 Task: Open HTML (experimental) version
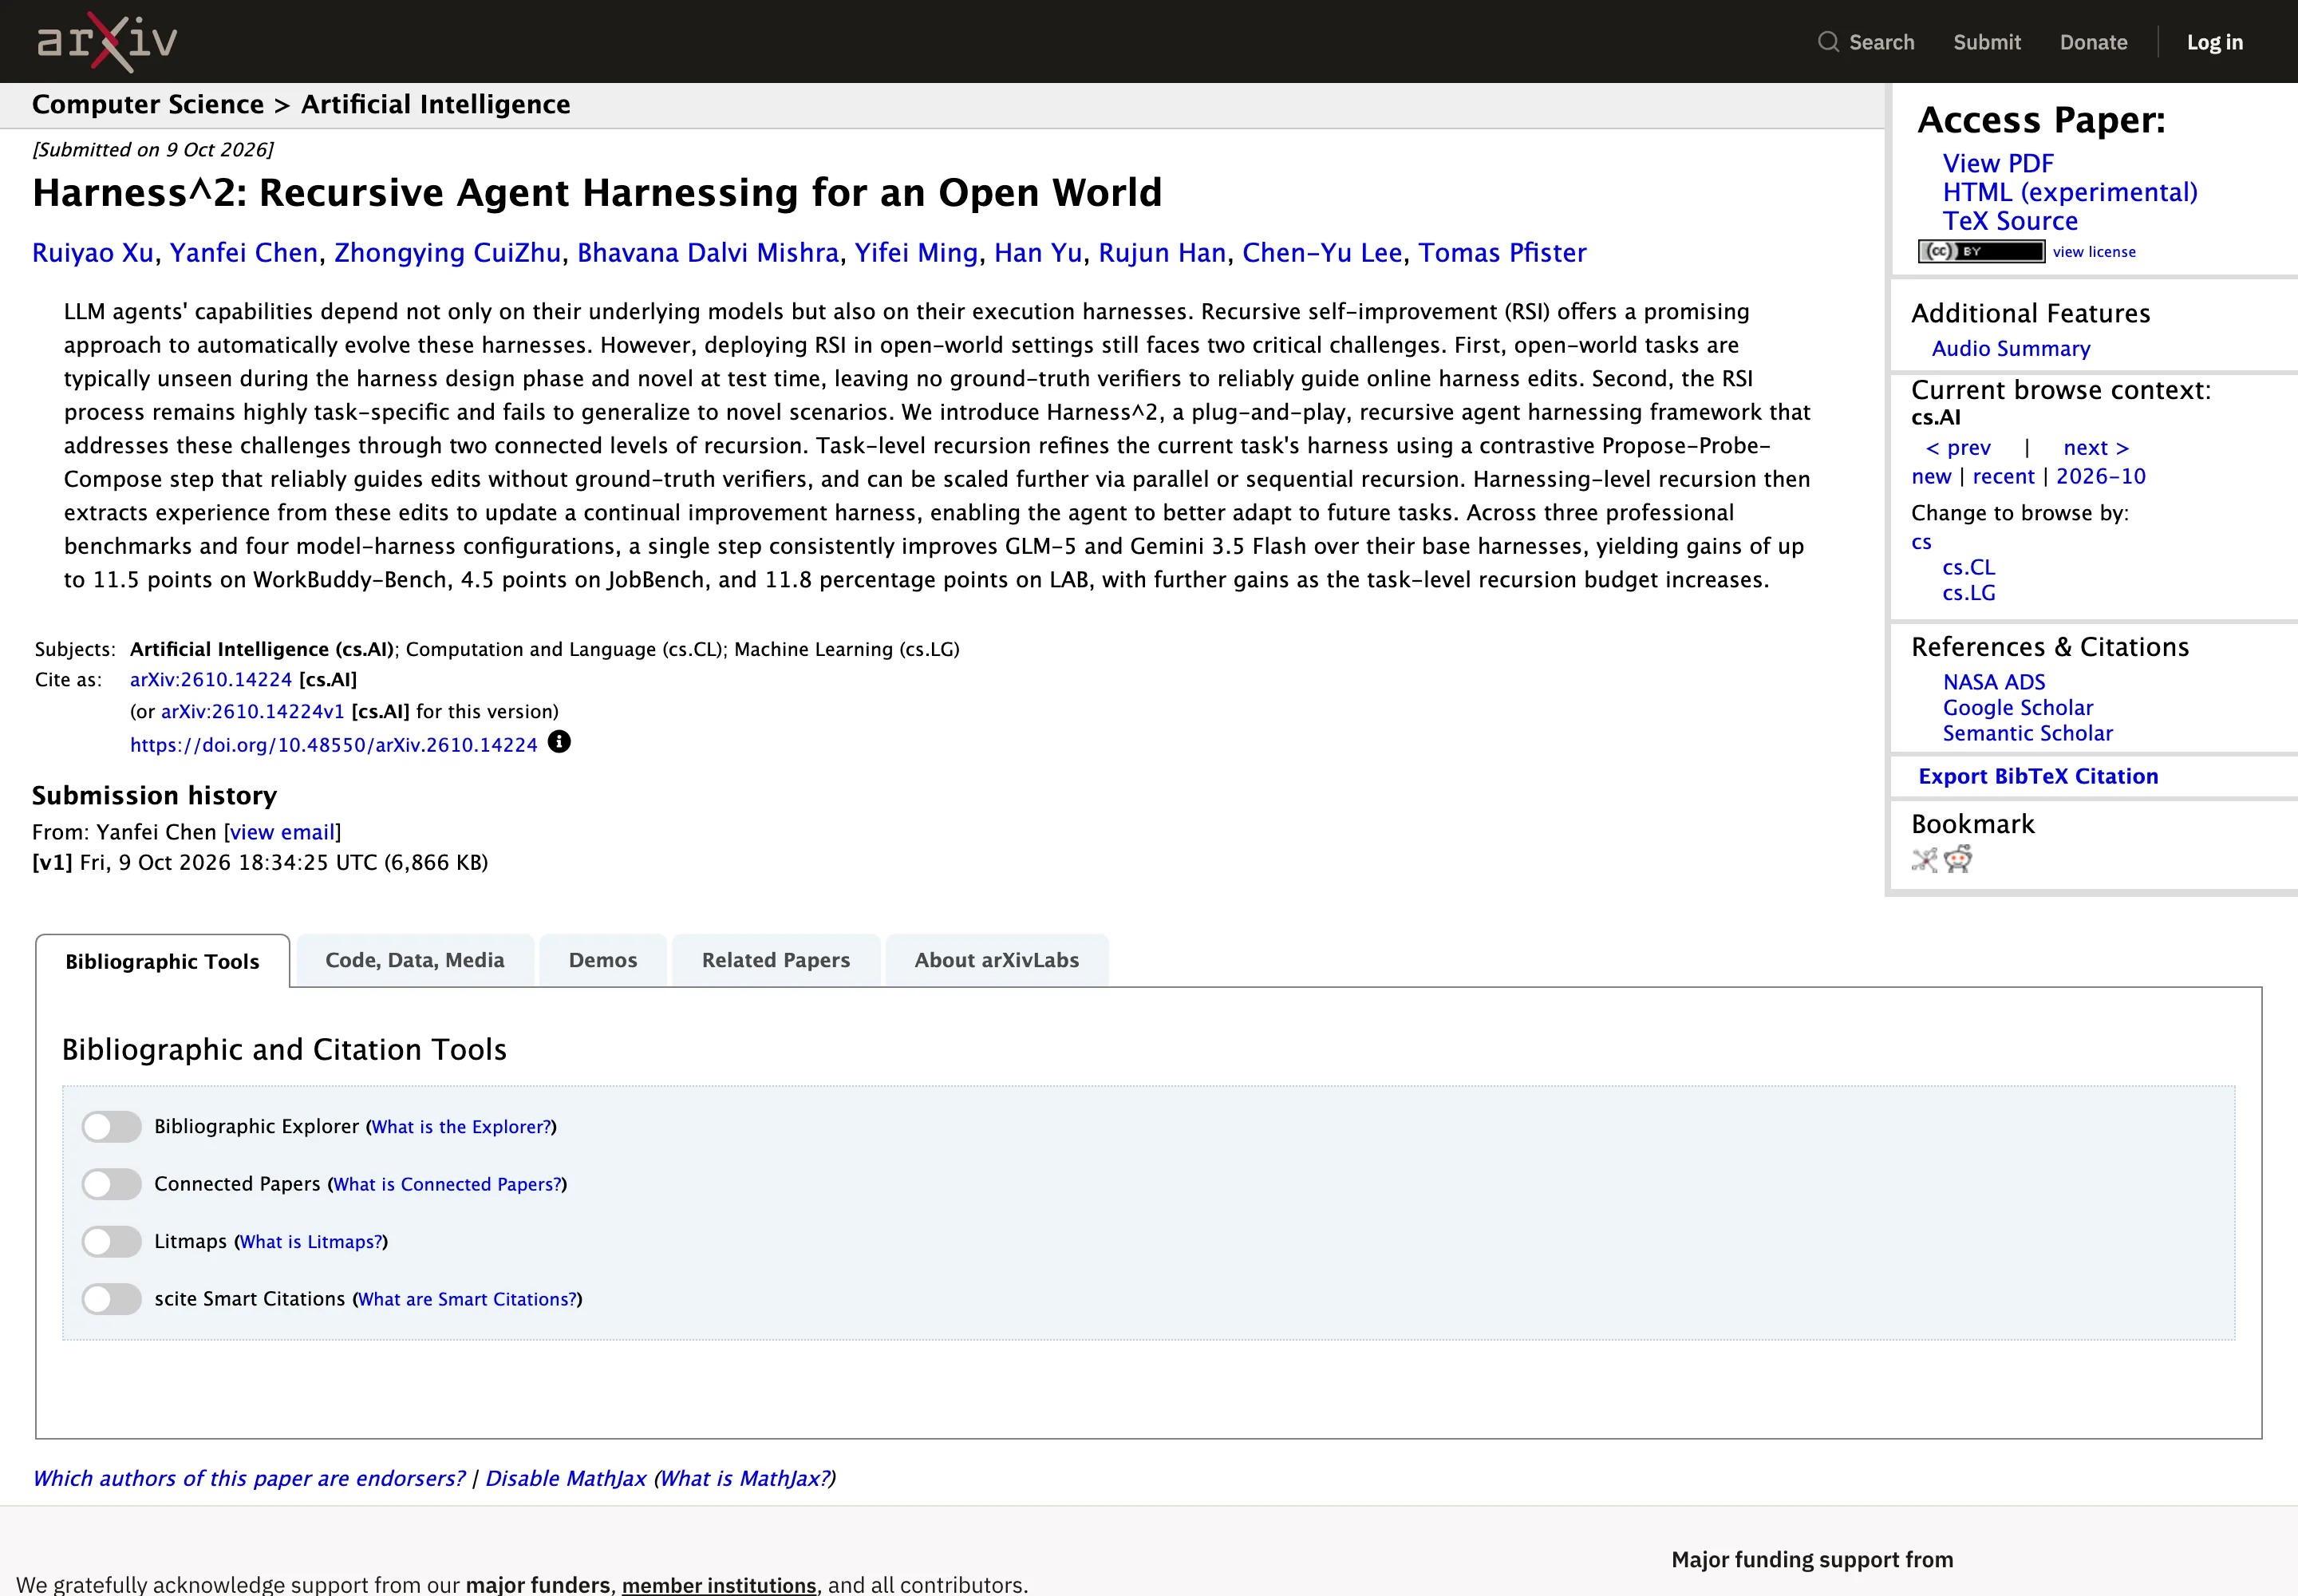click(2070, 192)
